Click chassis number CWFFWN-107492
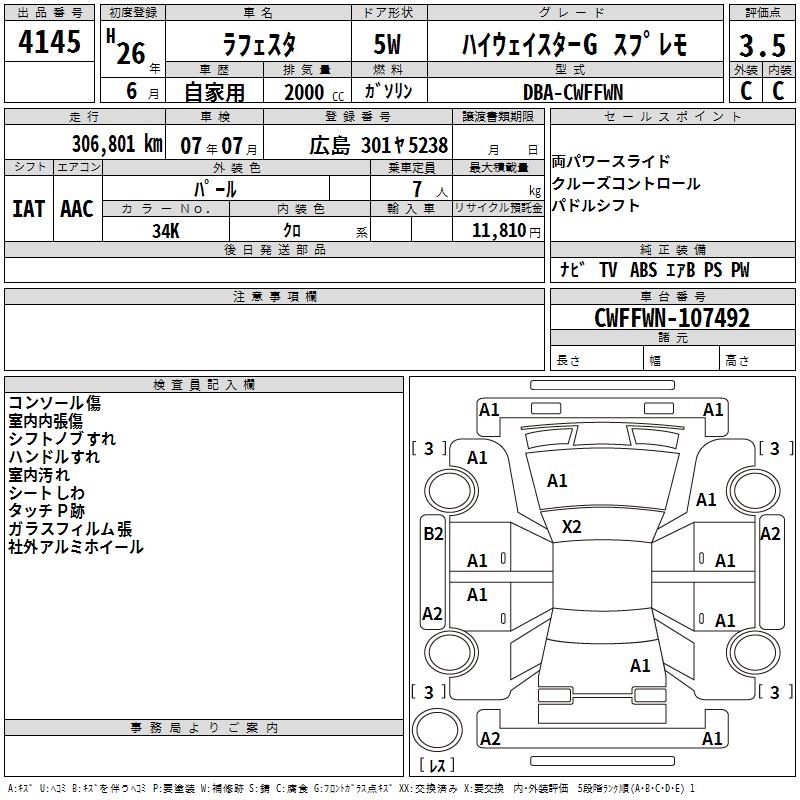 tap(672, 317)
